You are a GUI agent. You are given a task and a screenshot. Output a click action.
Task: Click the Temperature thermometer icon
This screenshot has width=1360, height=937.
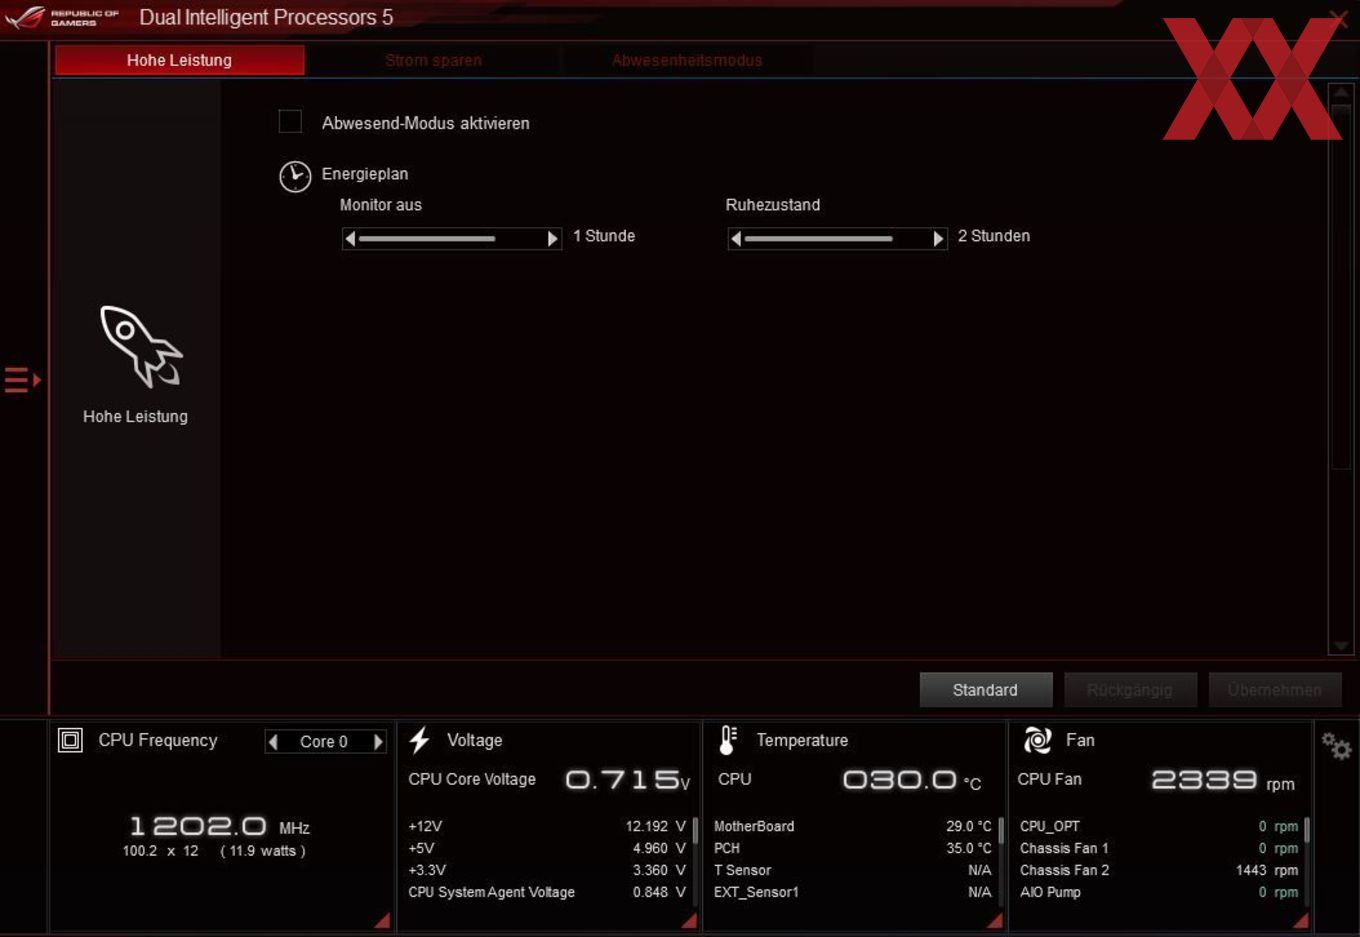tap(728, 740)
